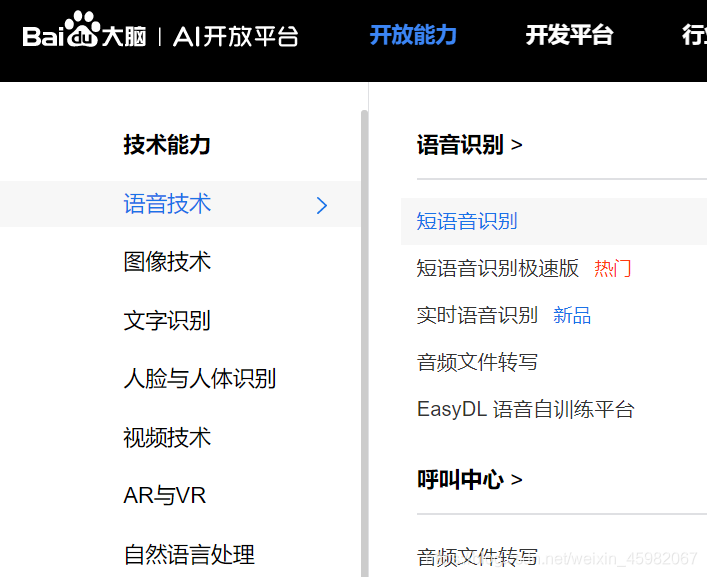
Task: Open 短语音识别 link
Action: [x=467, y=221]
